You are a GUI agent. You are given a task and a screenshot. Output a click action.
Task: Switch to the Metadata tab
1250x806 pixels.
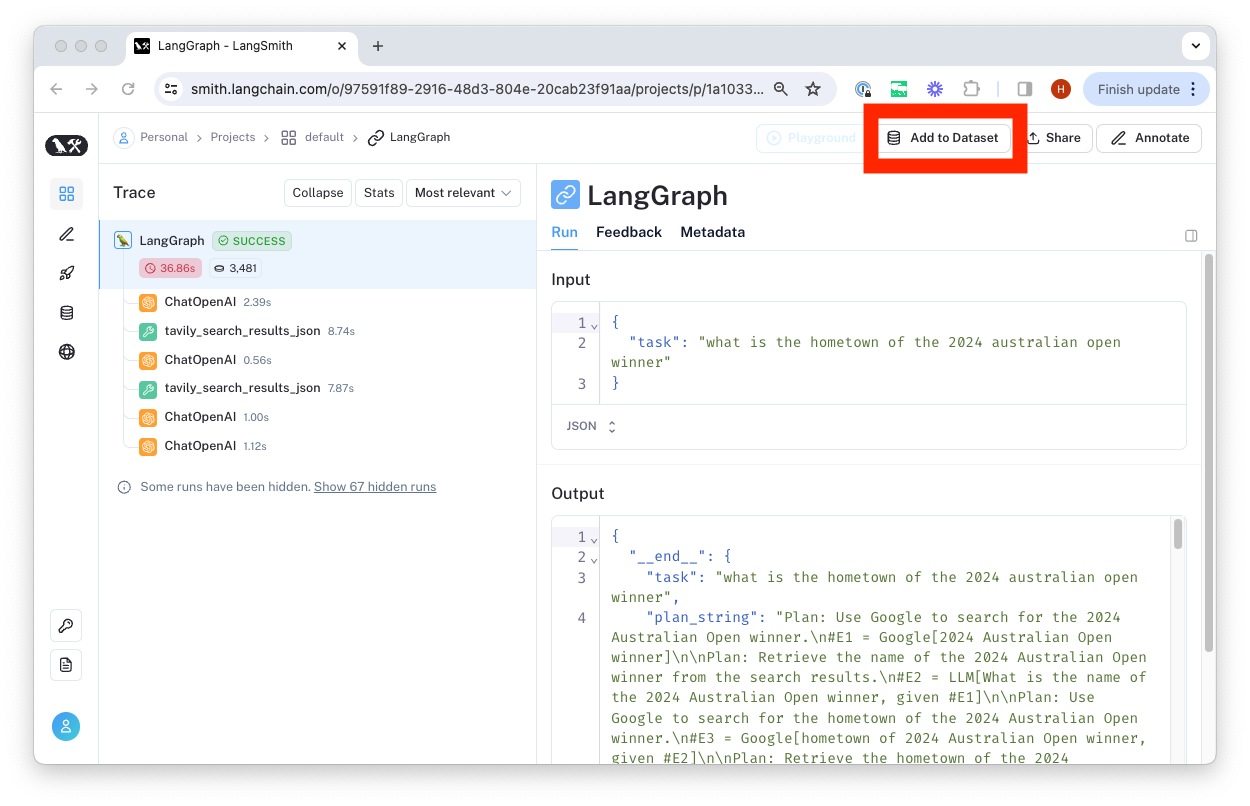(712, 232)
